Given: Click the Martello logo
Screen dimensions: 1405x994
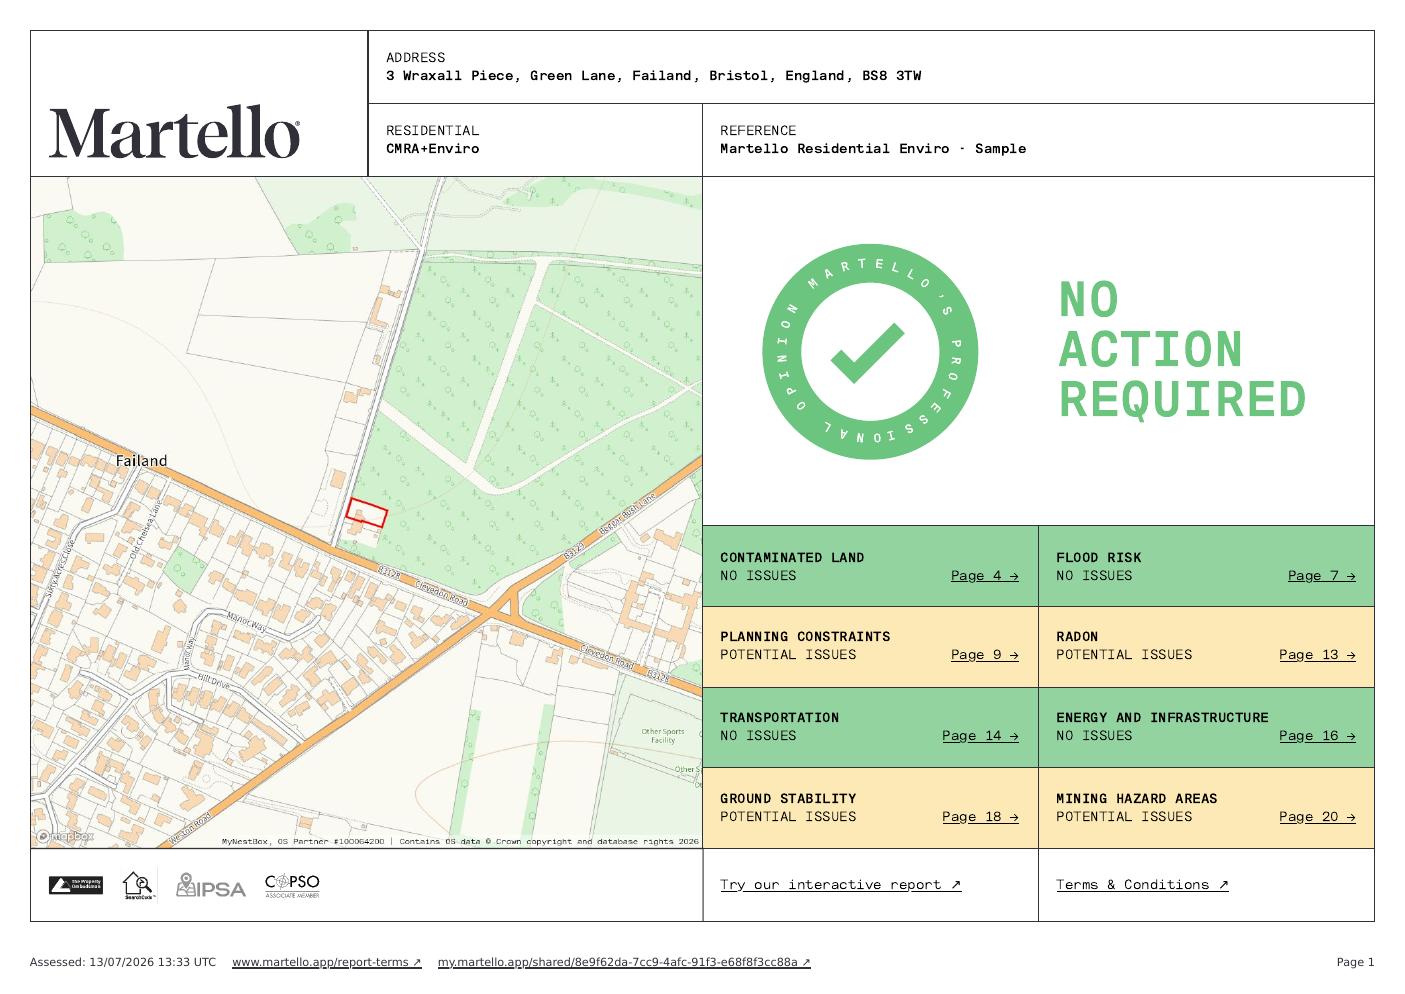Looking at the screenshot, I should tap(175, 133).
